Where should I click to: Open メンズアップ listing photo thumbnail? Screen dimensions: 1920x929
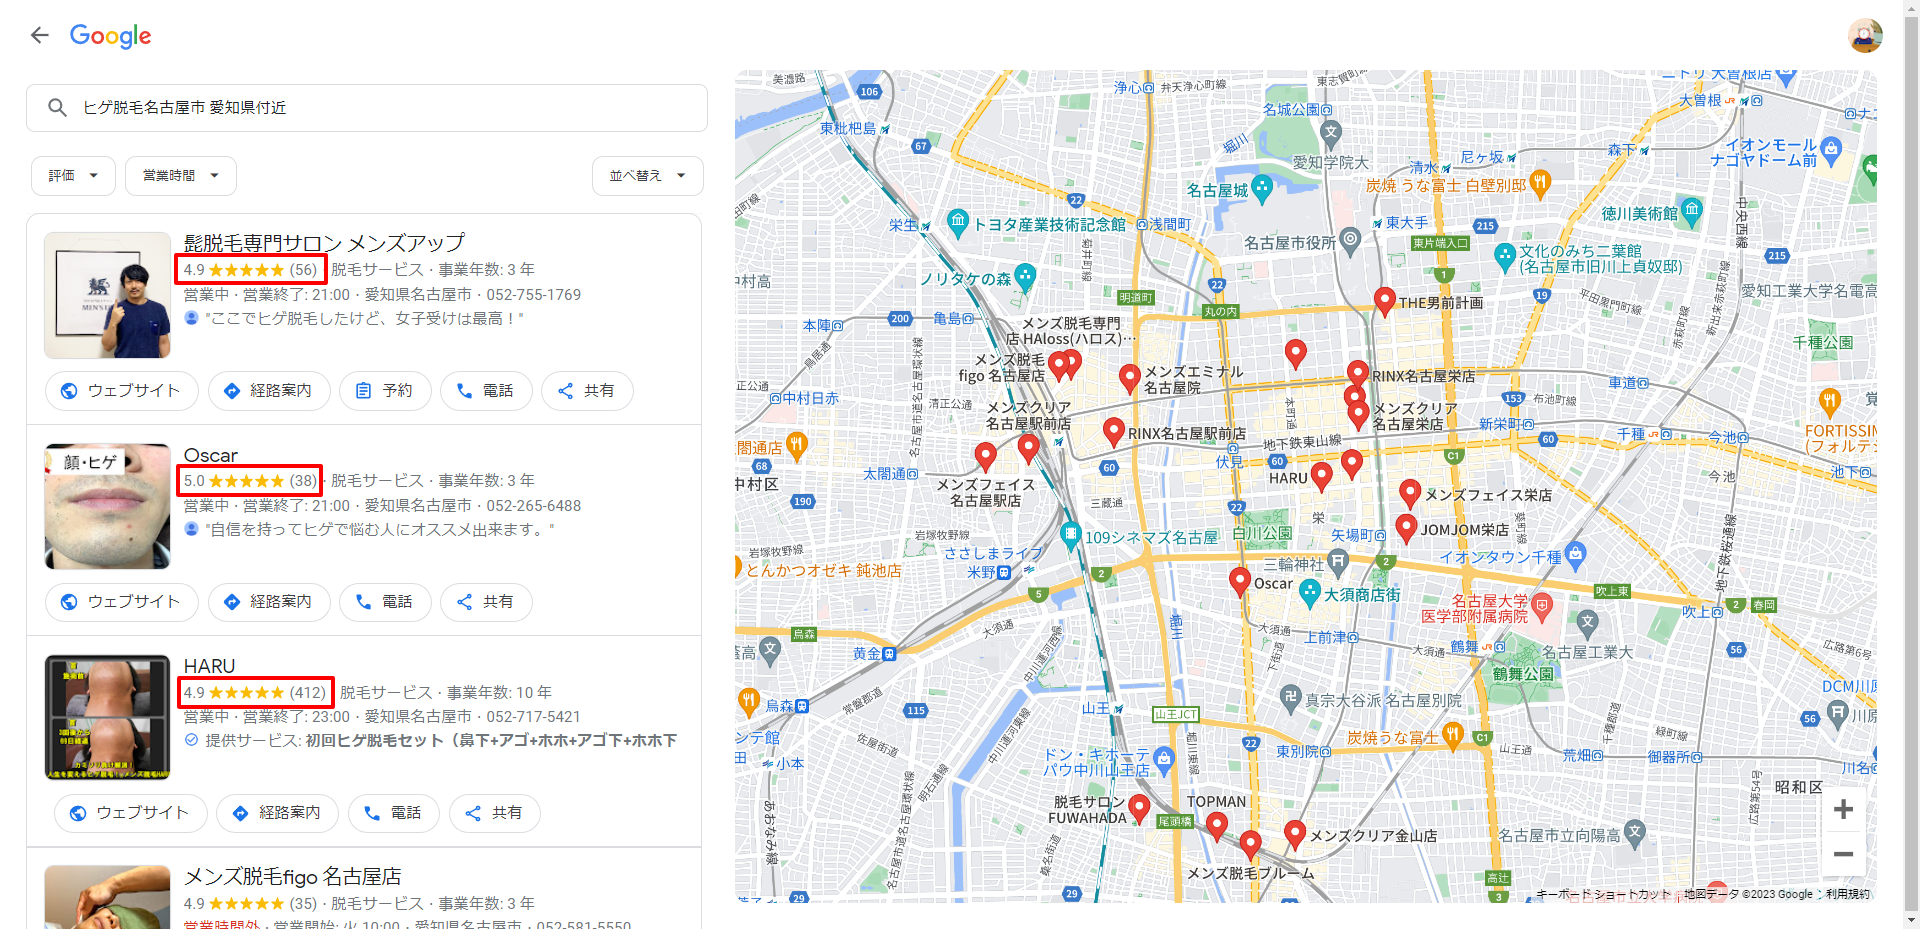pos(107,295)
